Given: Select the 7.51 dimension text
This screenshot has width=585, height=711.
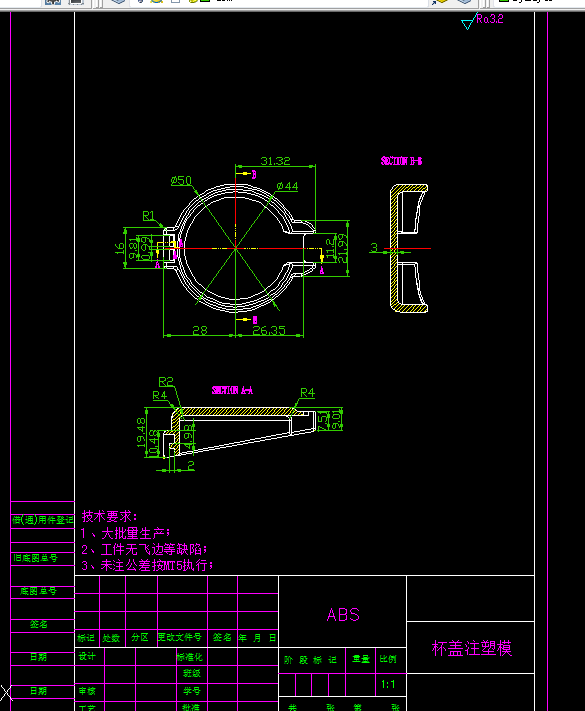Looking at the screenshot, I should pos(322,420).
